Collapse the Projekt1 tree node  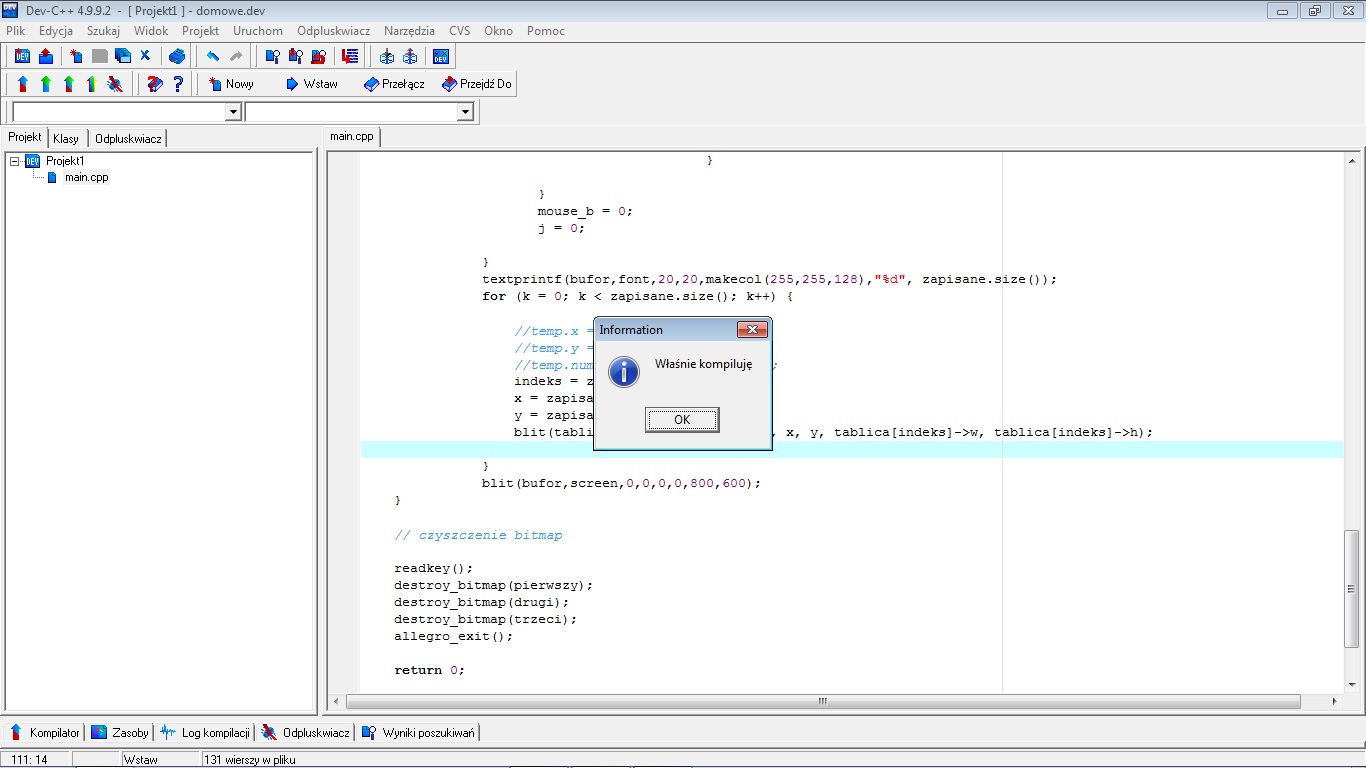15,161
